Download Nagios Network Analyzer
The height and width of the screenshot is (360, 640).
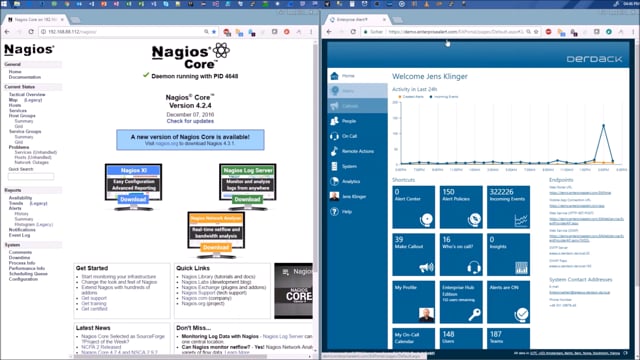pos(216,247)
